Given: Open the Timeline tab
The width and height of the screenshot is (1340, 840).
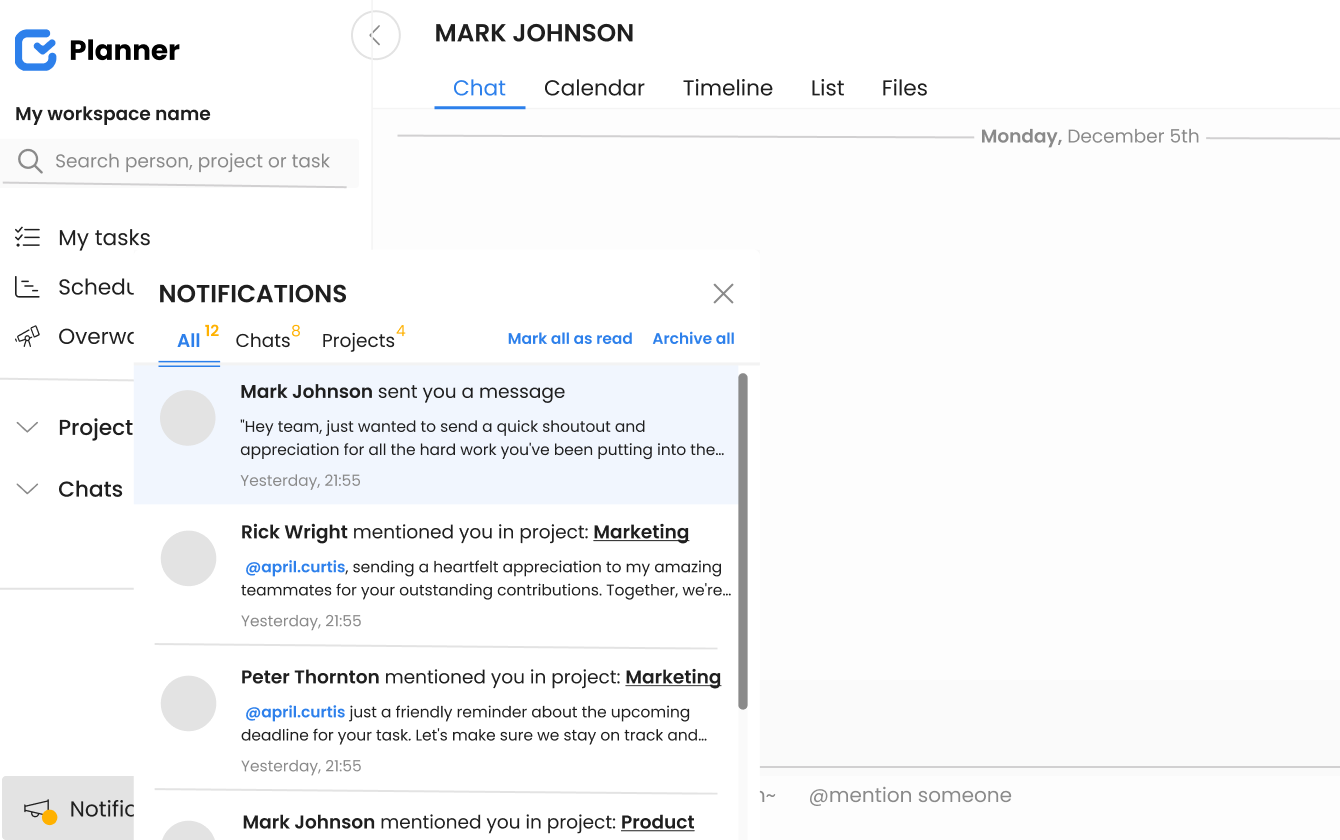Looking at the screenshot, I should click(x=727, y=88).
